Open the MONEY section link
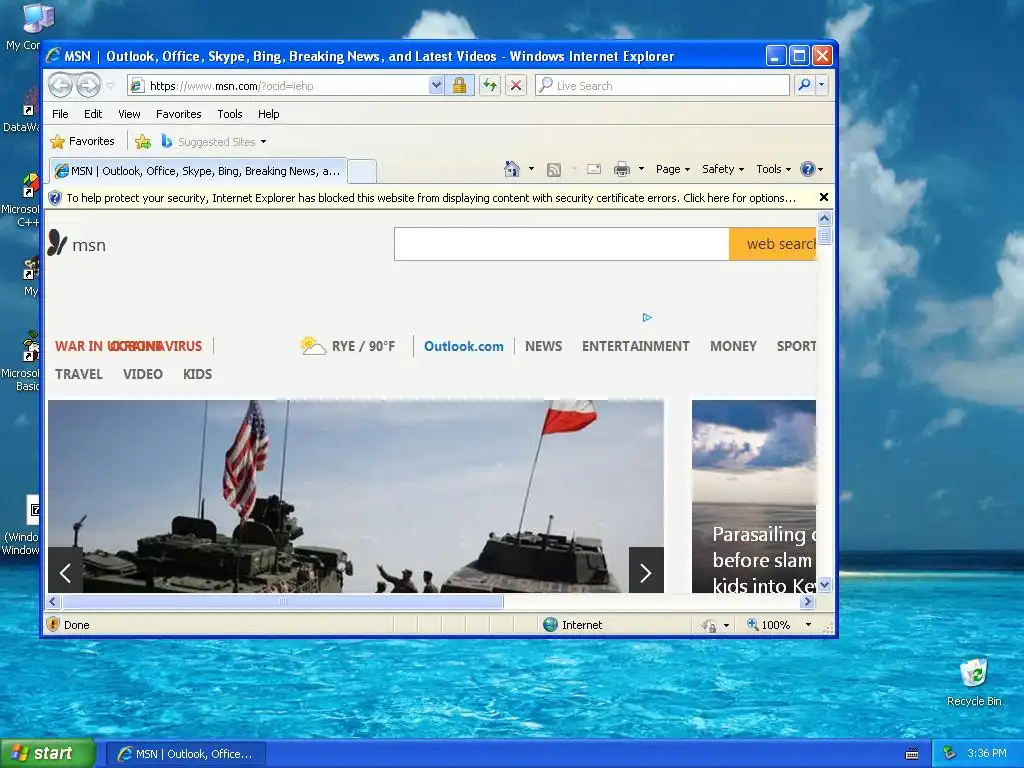 pyautogui.click(x=733, y=346)
